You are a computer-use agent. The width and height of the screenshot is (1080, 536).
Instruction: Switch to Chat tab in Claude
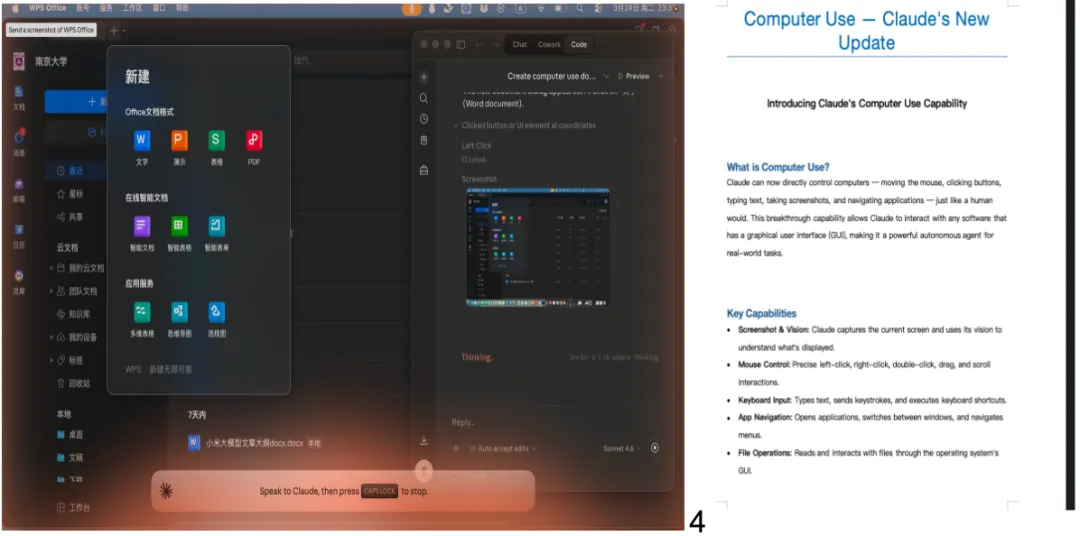pos(519,44)
